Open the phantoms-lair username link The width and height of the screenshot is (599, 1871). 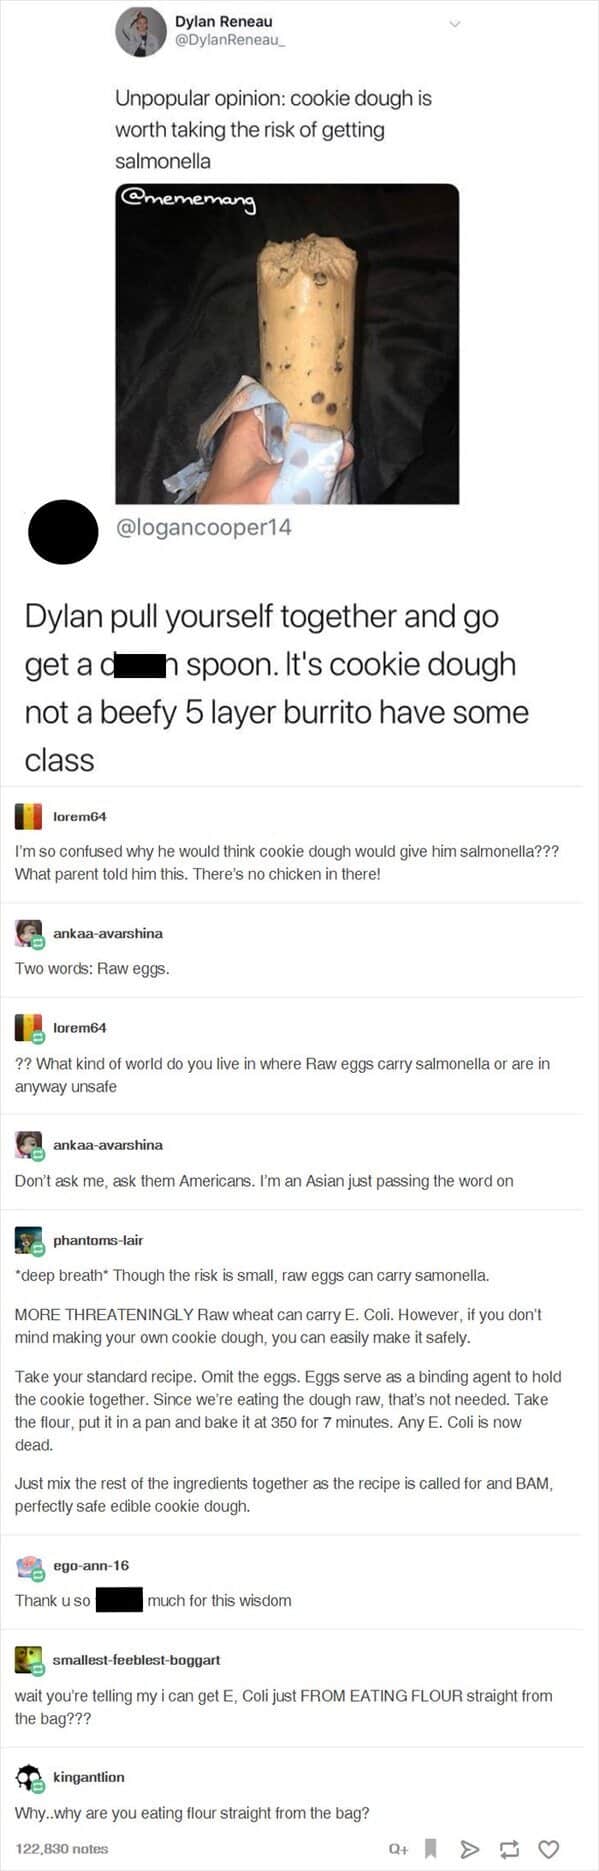[98, 1240]
